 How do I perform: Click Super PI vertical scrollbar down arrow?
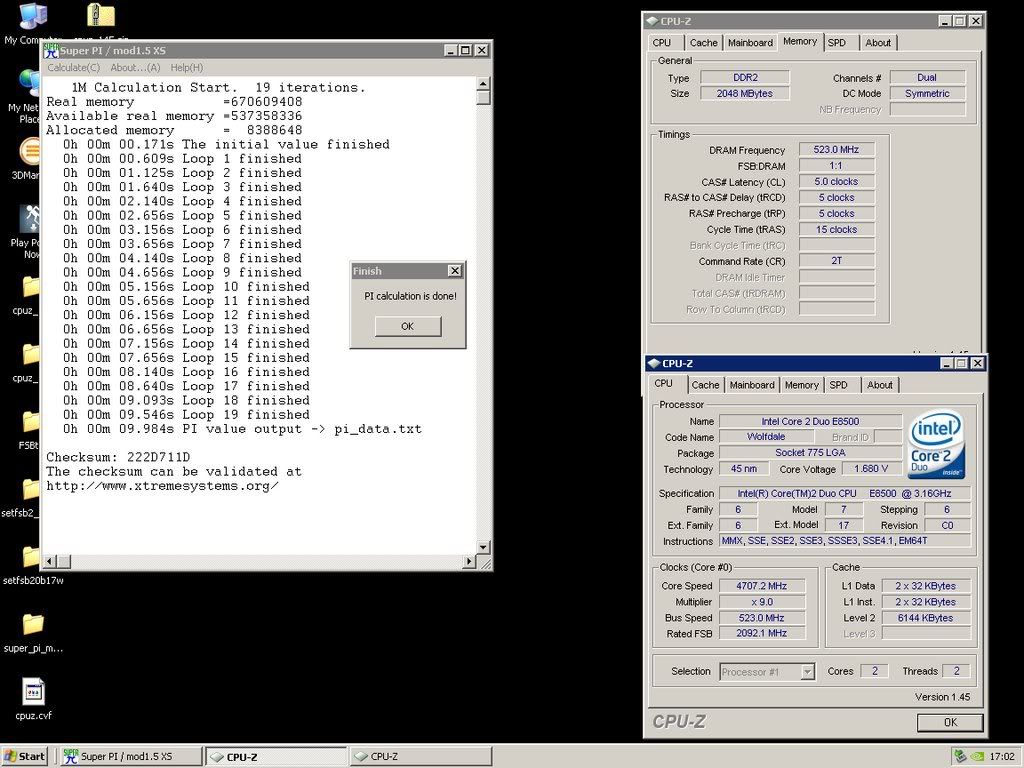pos(483,547)
